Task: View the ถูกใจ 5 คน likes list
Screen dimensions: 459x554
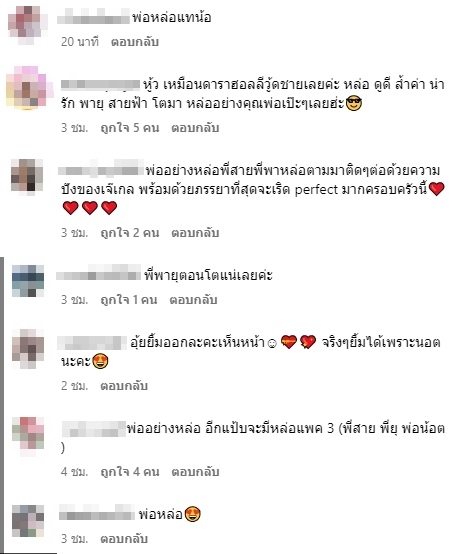Action: 130,128
